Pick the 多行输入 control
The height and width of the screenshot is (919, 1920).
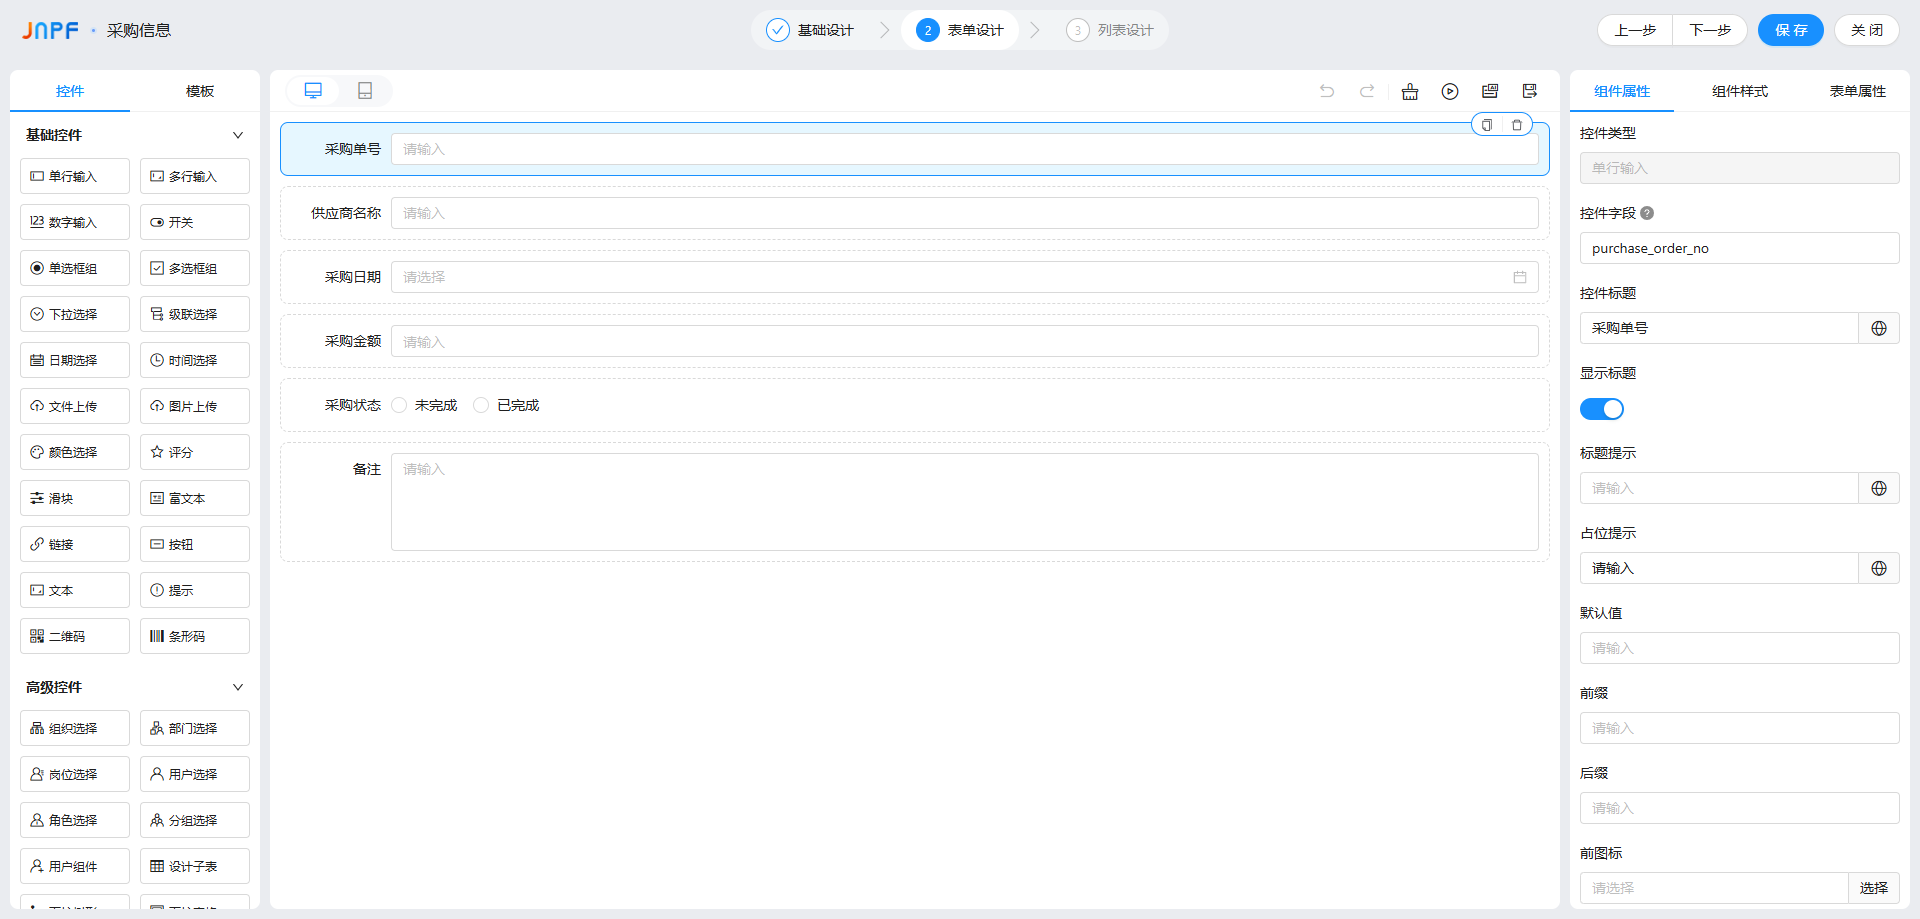[195, 176]
